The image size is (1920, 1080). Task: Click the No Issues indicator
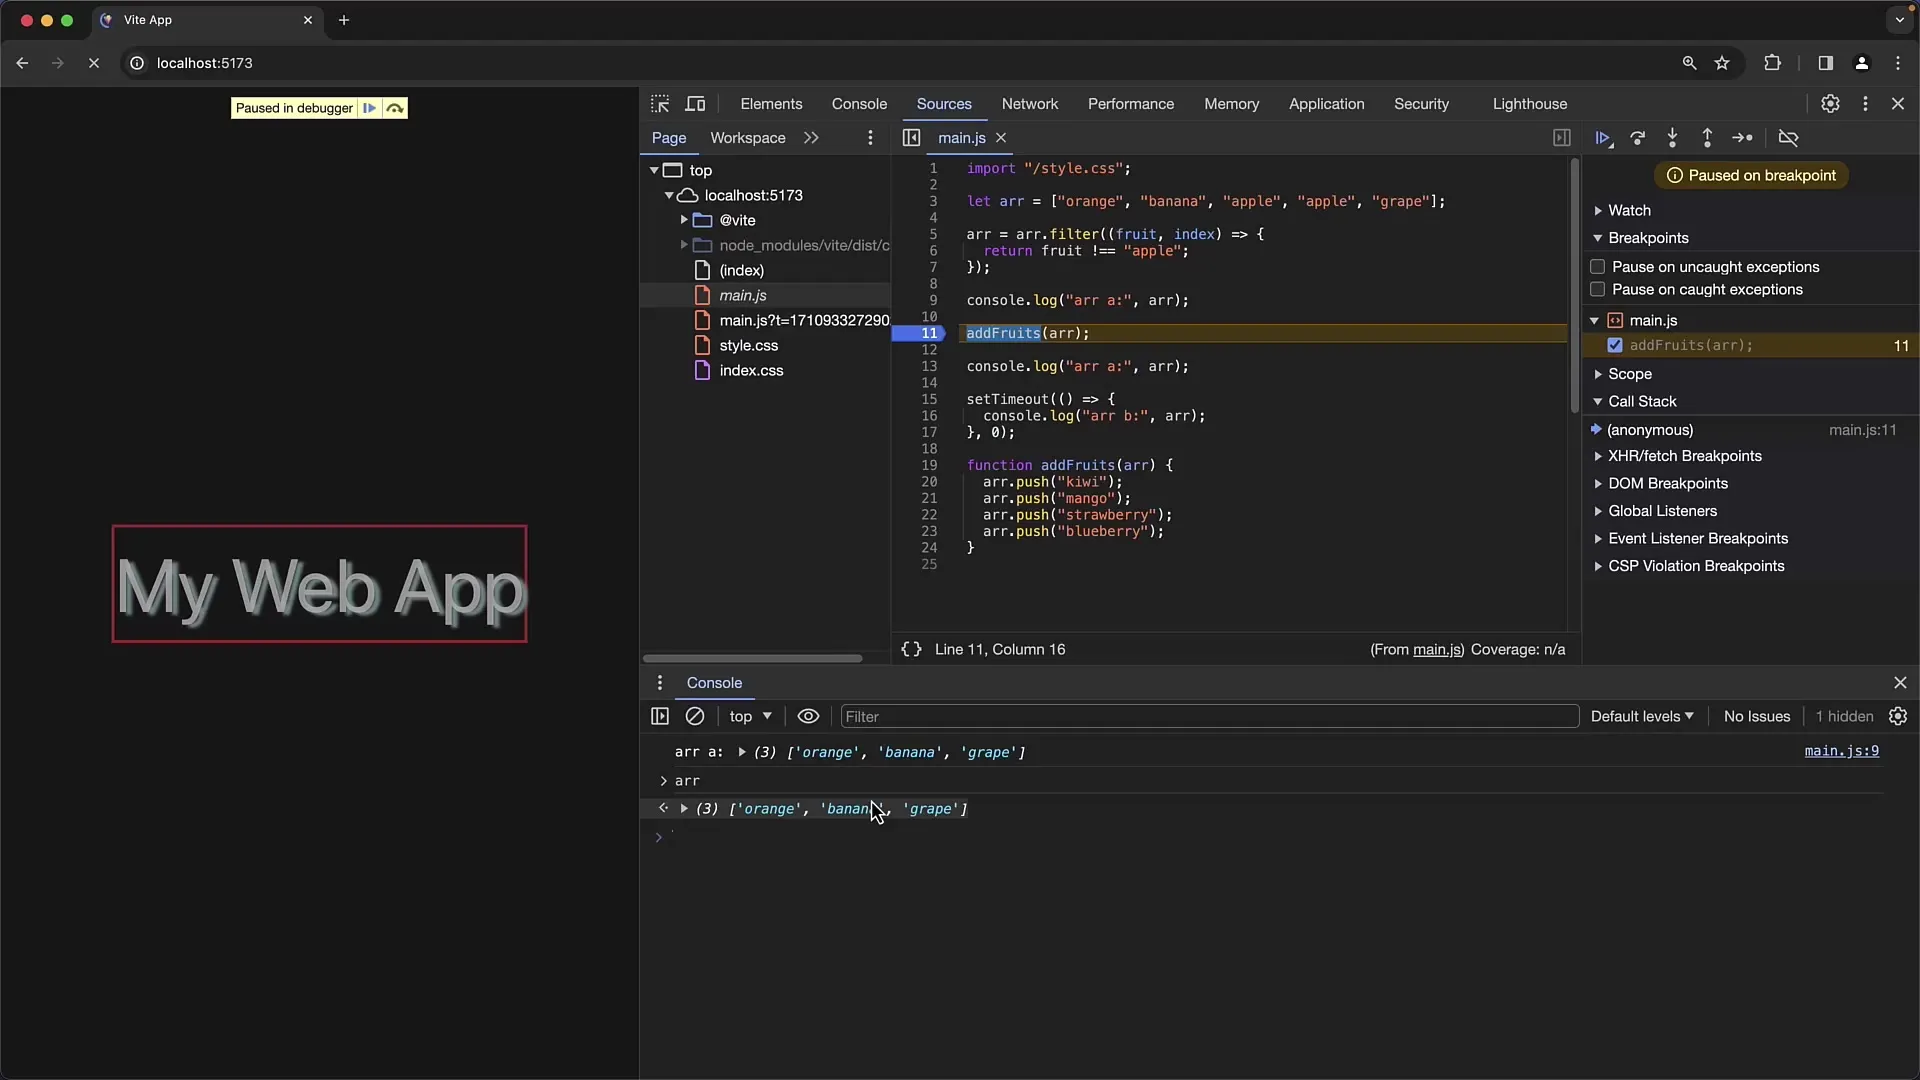click(1756, 717)
